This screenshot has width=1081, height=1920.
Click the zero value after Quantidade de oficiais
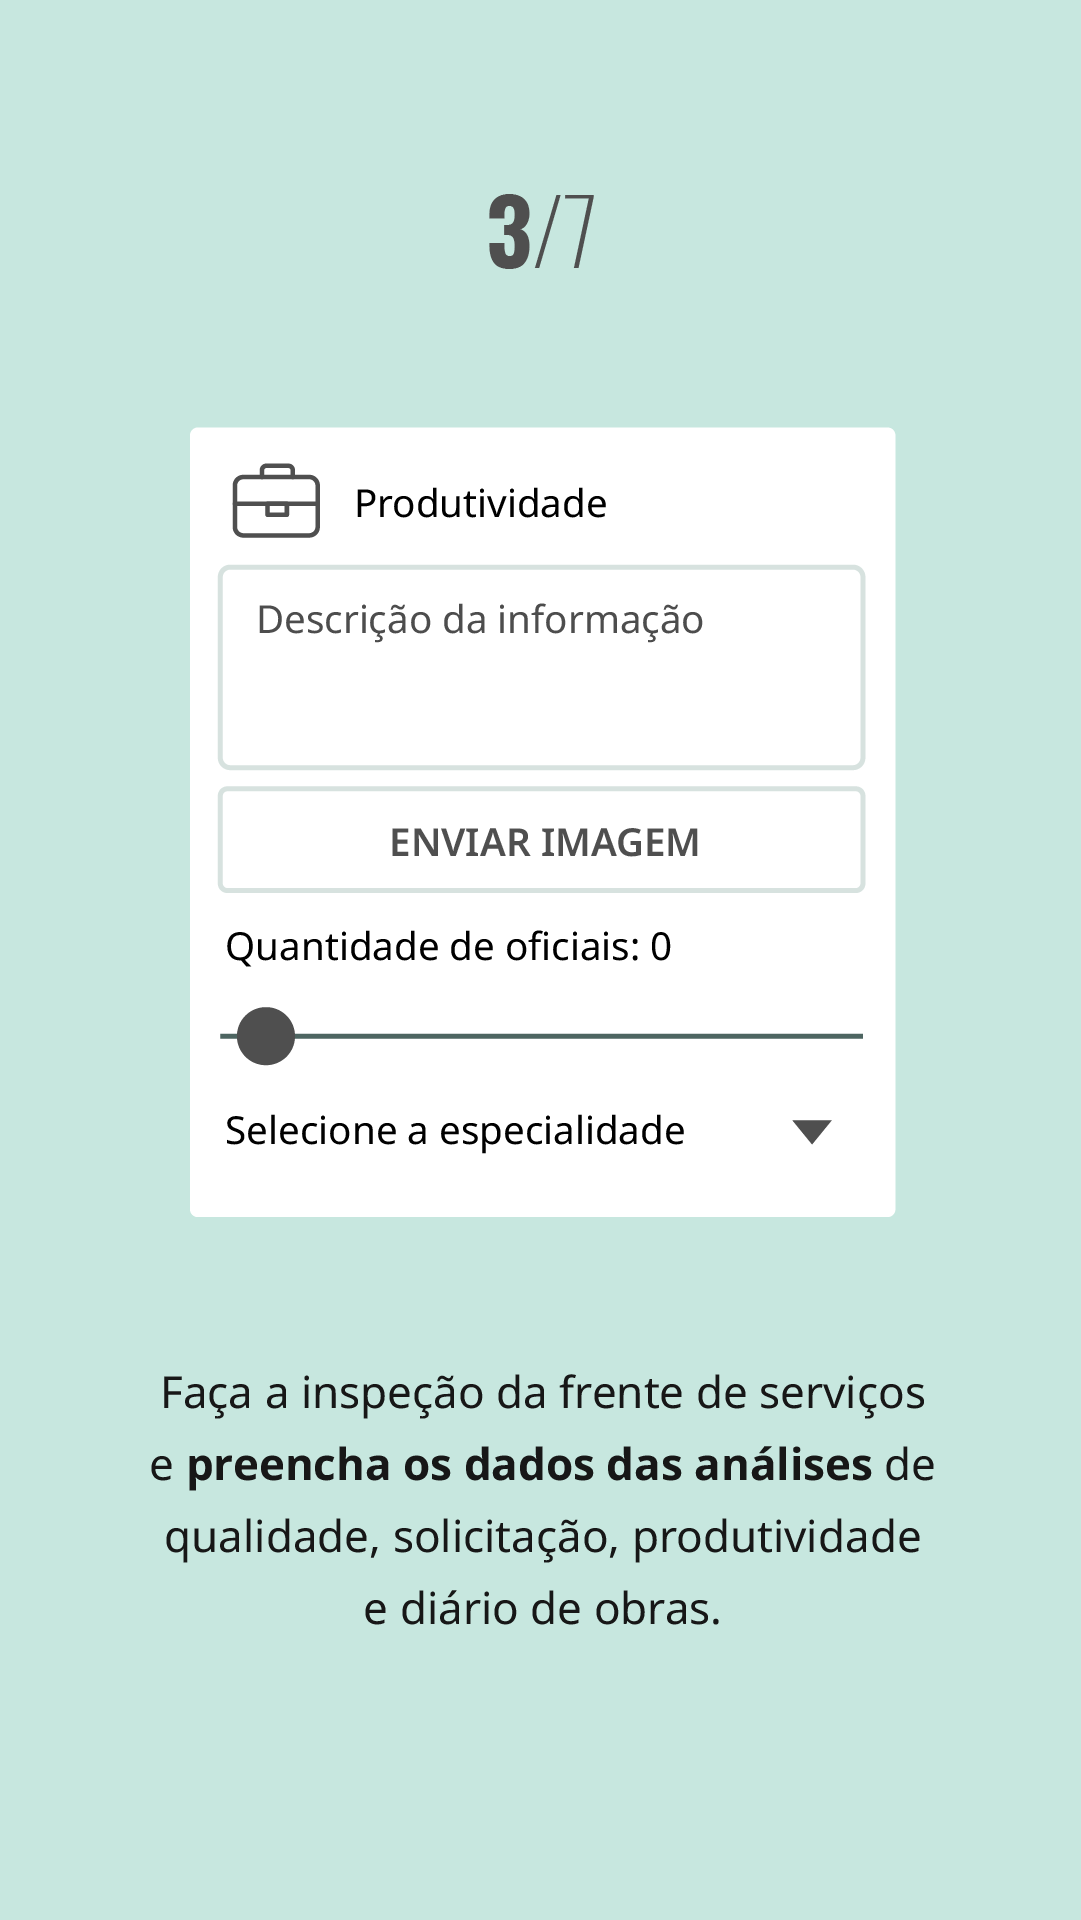click(x=661, y=947)
